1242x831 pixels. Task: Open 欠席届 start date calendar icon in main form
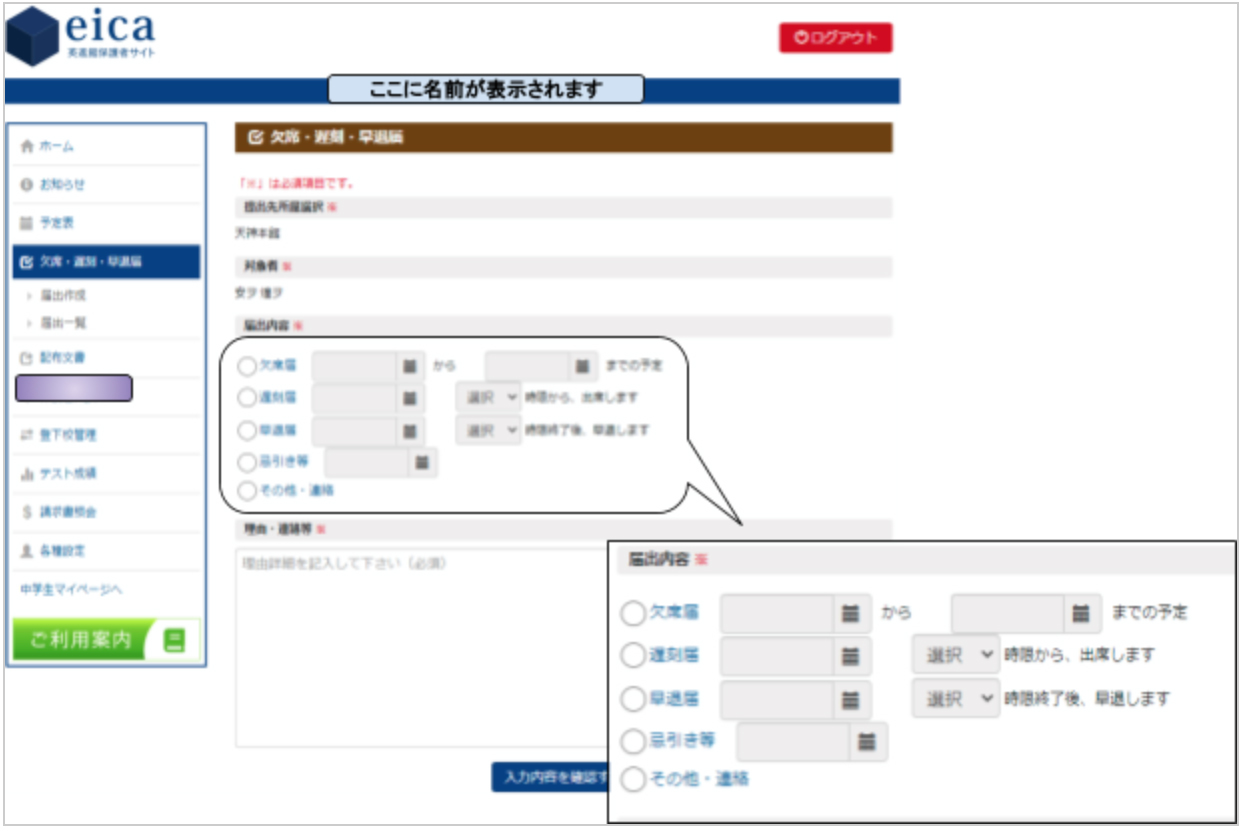coord(409,366)
